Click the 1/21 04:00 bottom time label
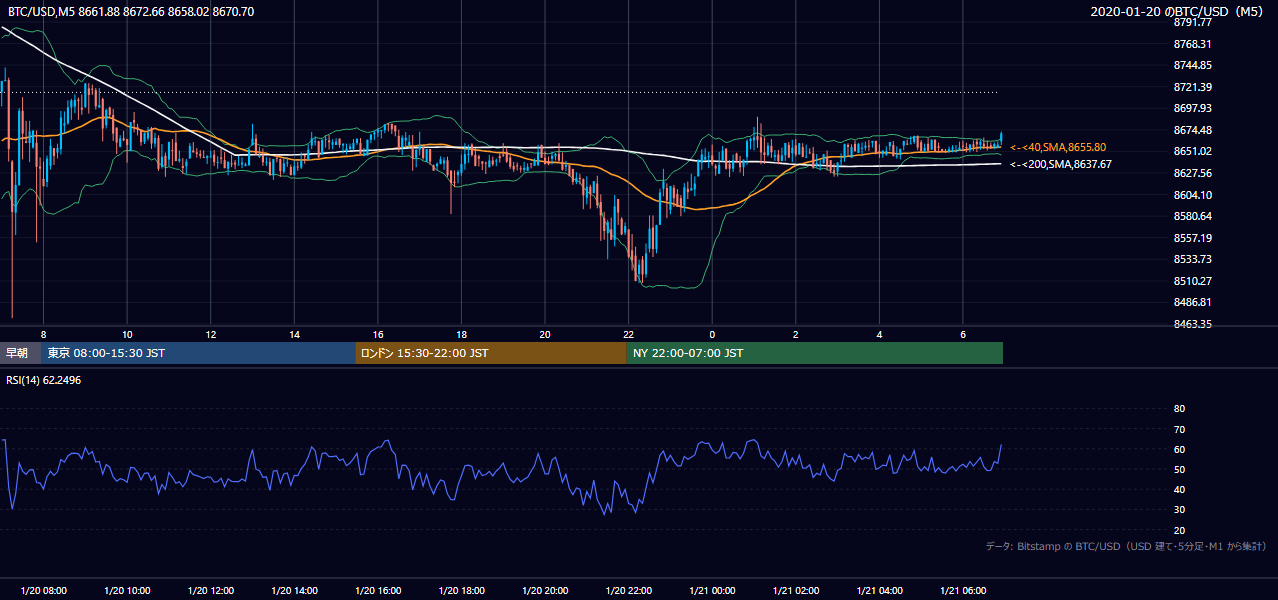Viewport: 1278px width, 600px height. (879, 591)
